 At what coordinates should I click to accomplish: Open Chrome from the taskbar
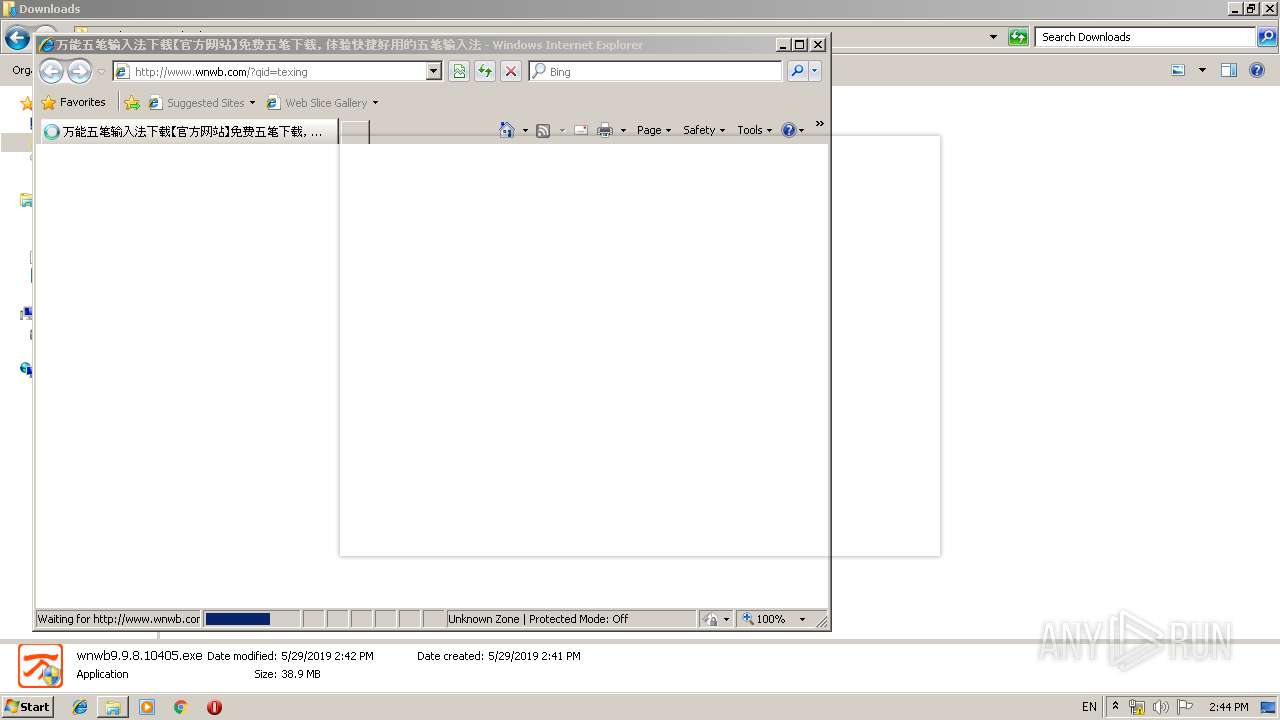[x=180, y=707]
